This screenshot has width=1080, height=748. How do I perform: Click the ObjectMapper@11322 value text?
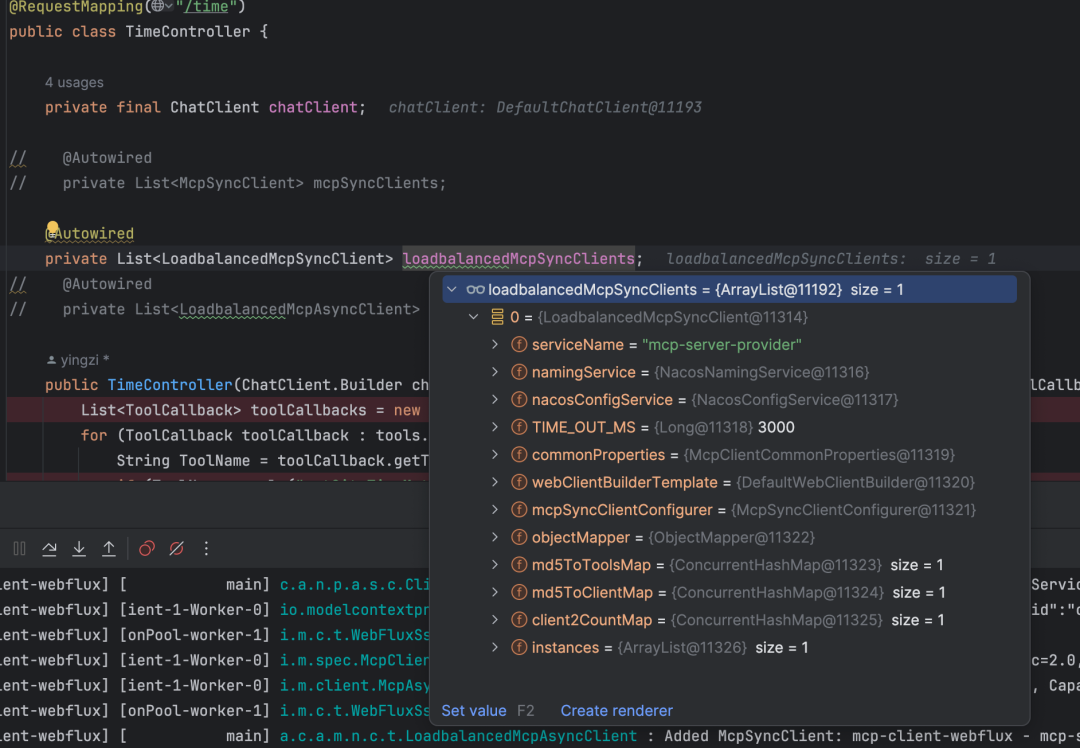(731, 537)
